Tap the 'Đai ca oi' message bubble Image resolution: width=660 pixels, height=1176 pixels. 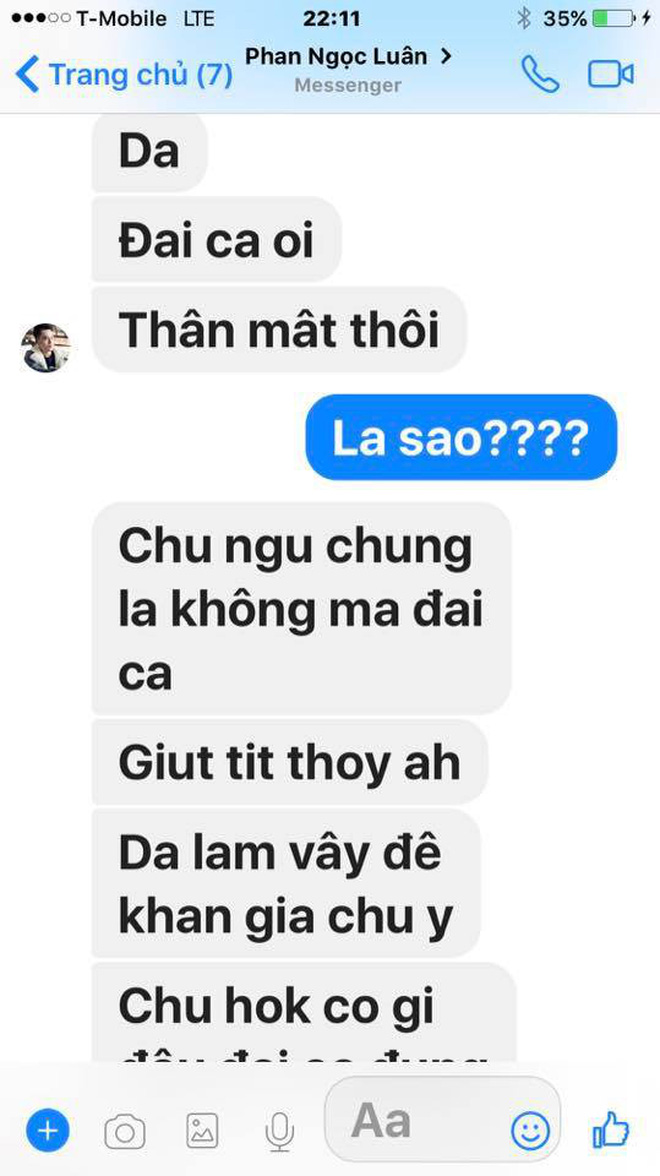point(217,240)
